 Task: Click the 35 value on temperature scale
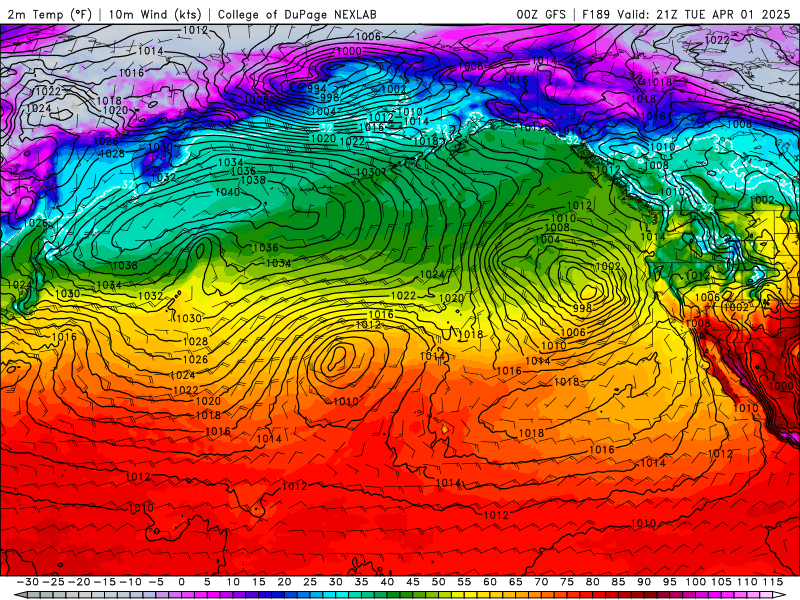coord(361,582)
